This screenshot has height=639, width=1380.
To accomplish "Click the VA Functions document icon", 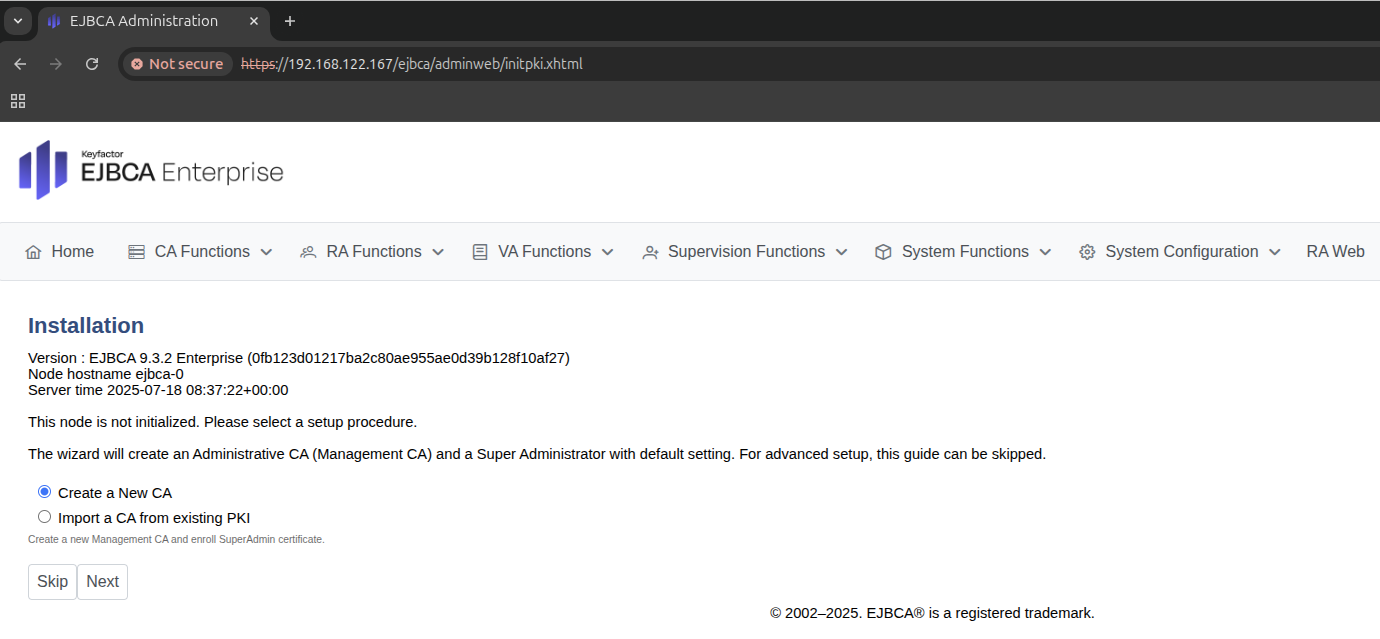I will click(x=478, y=251).
